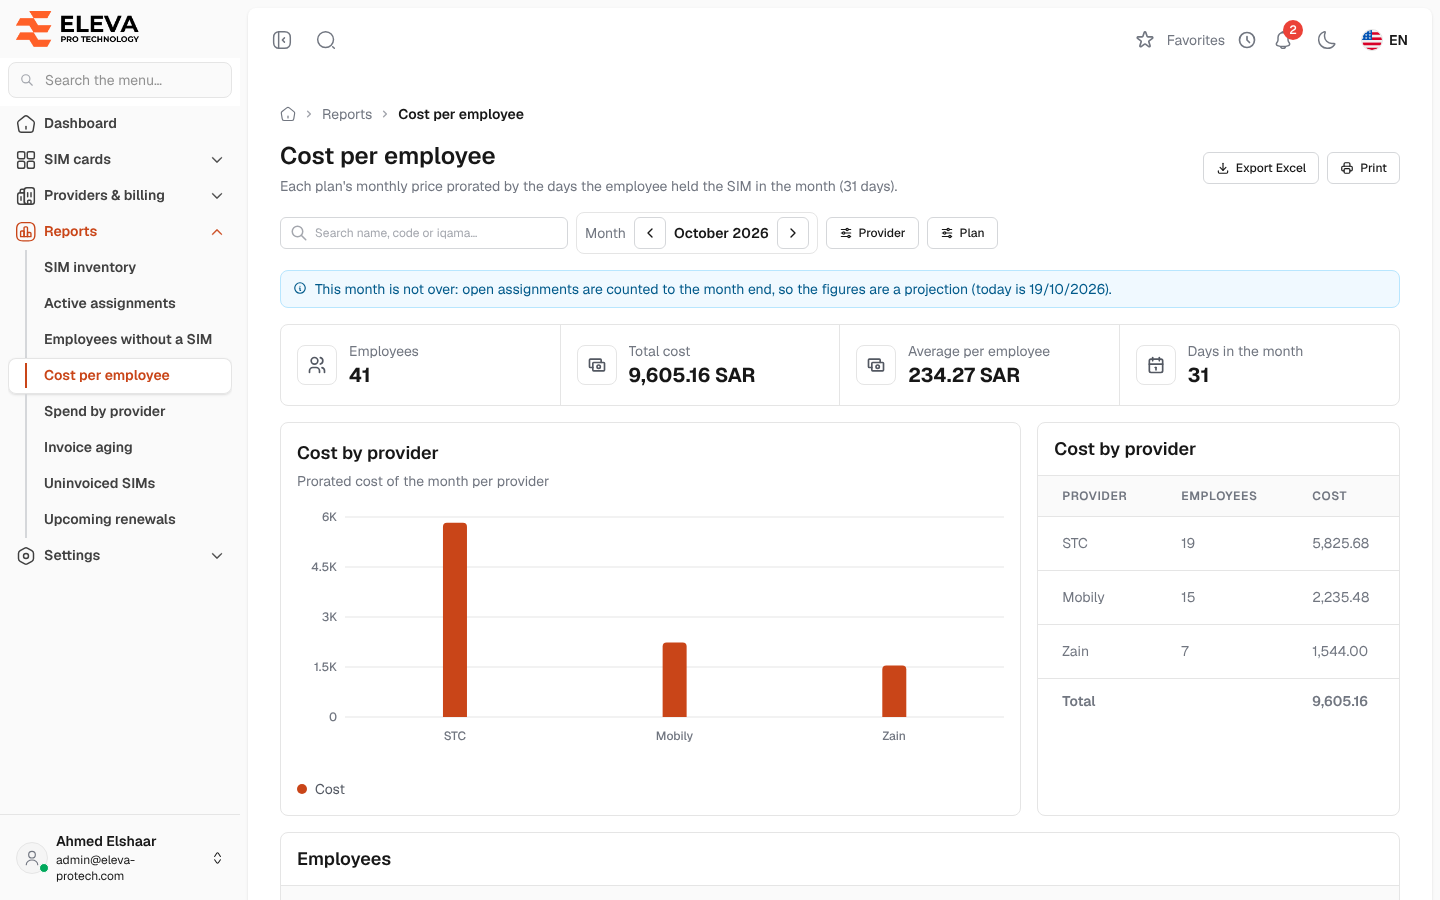Click the Export Excel button
This screenshot has width=1440, height=900.
click(x=1261, y=168)
